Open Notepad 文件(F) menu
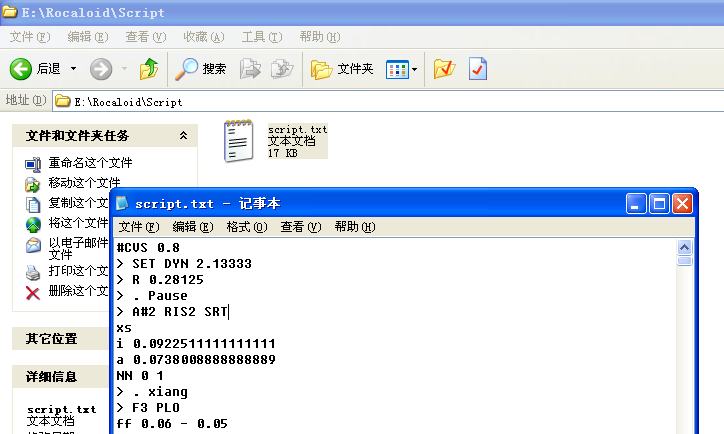Screen dimensions: 724x434 click(139, 227)
